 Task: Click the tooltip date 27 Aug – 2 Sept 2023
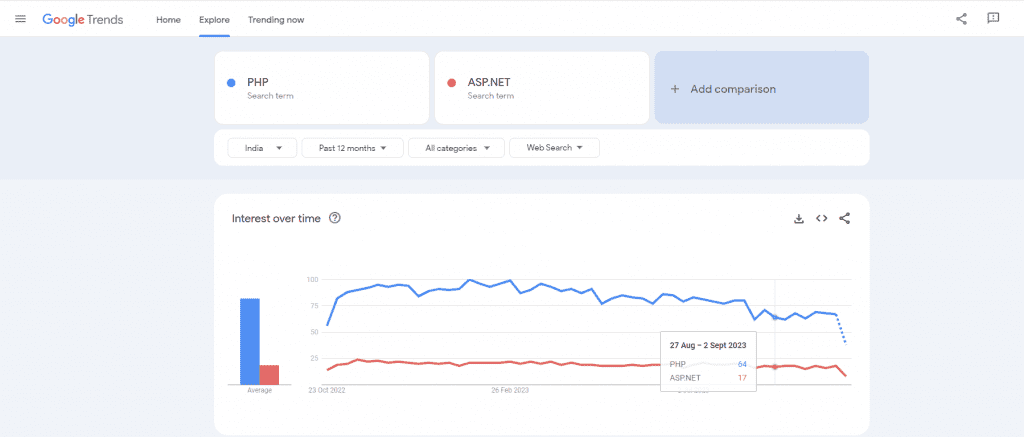pos(708,344)
